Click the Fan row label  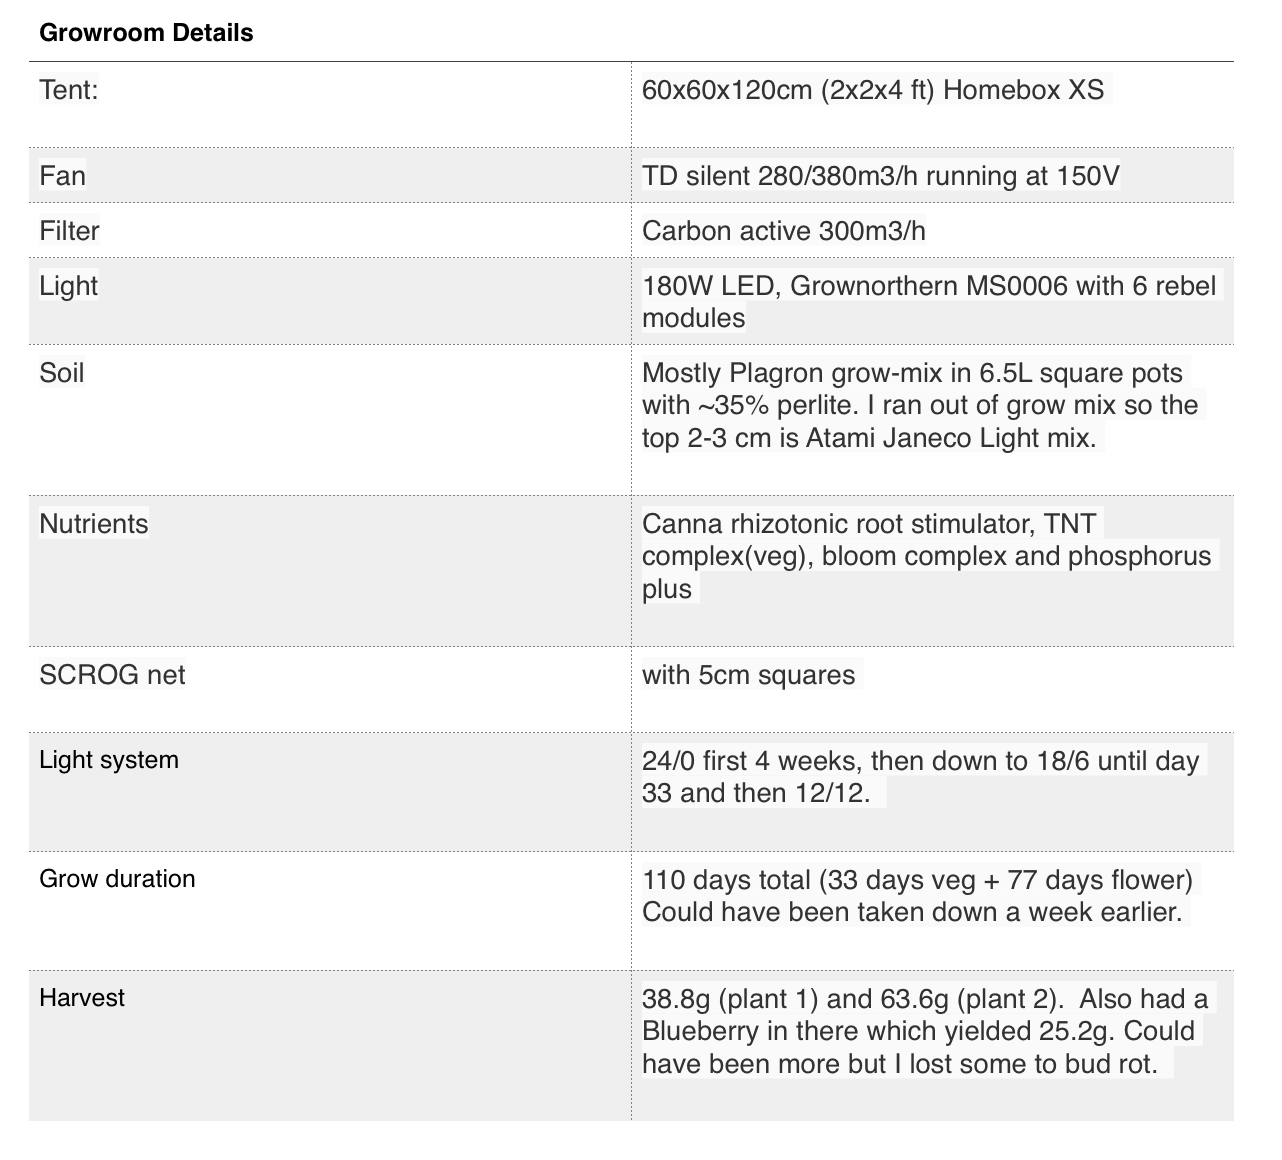[x=62, y=176]
